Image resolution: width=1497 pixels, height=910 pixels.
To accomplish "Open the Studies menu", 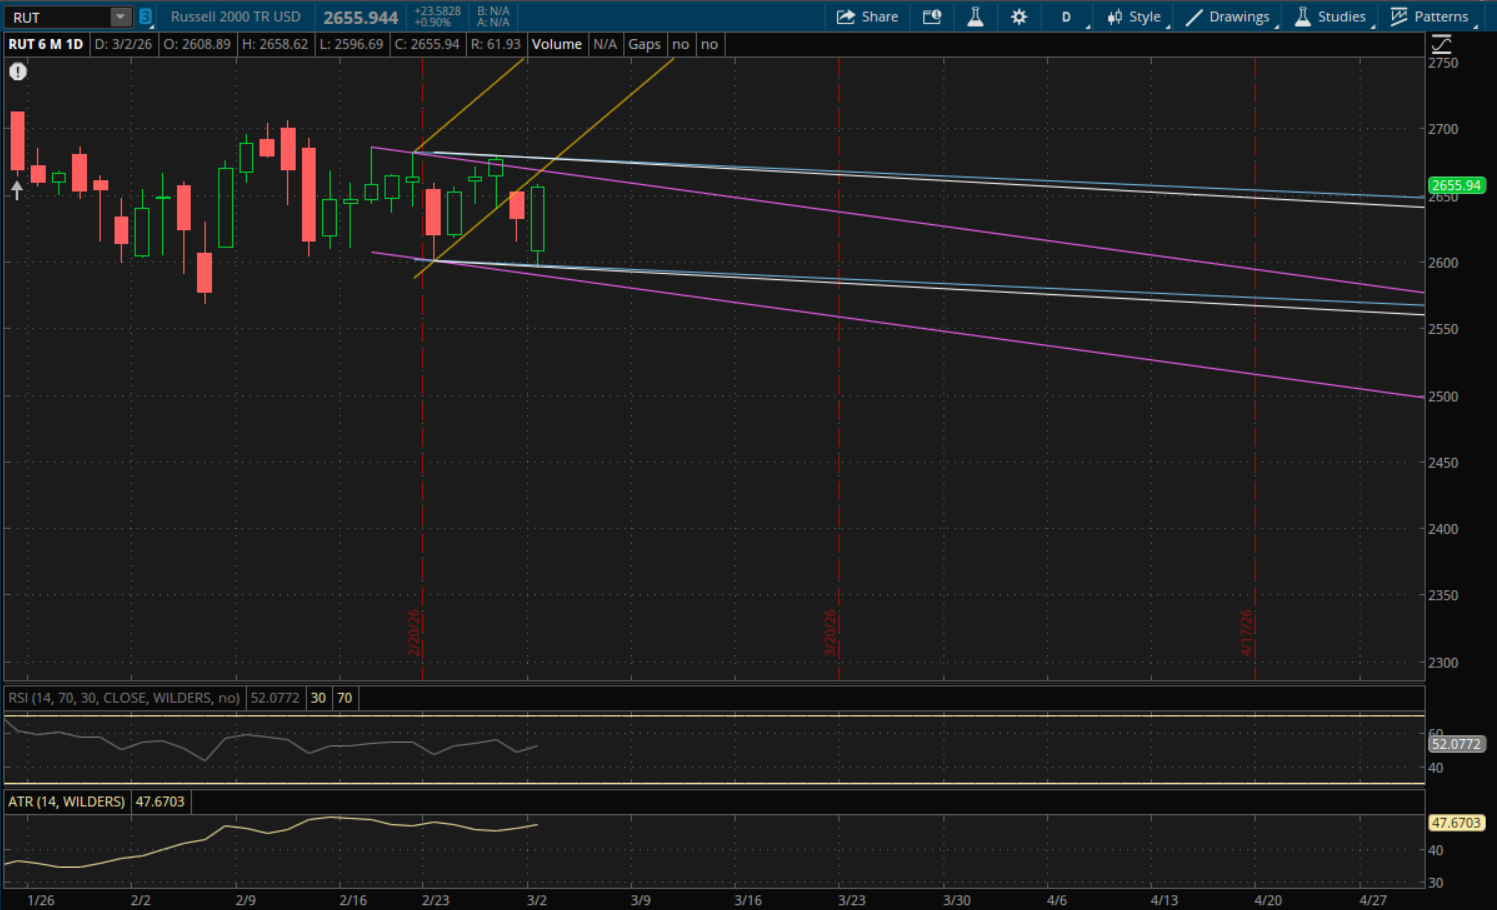I will pyautogui.click(x=1330, y=17).
